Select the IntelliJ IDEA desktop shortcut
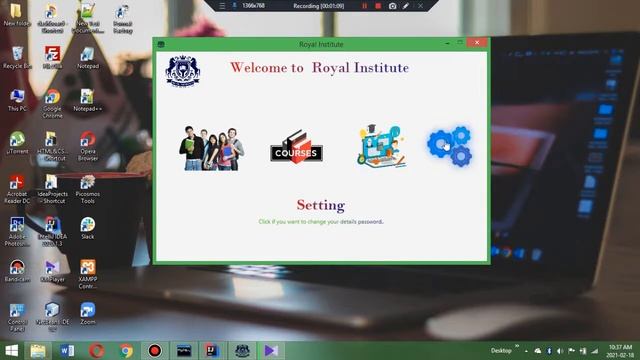This screenshot has width=640, height=360. pyautogui.click(x=52, y=232)
